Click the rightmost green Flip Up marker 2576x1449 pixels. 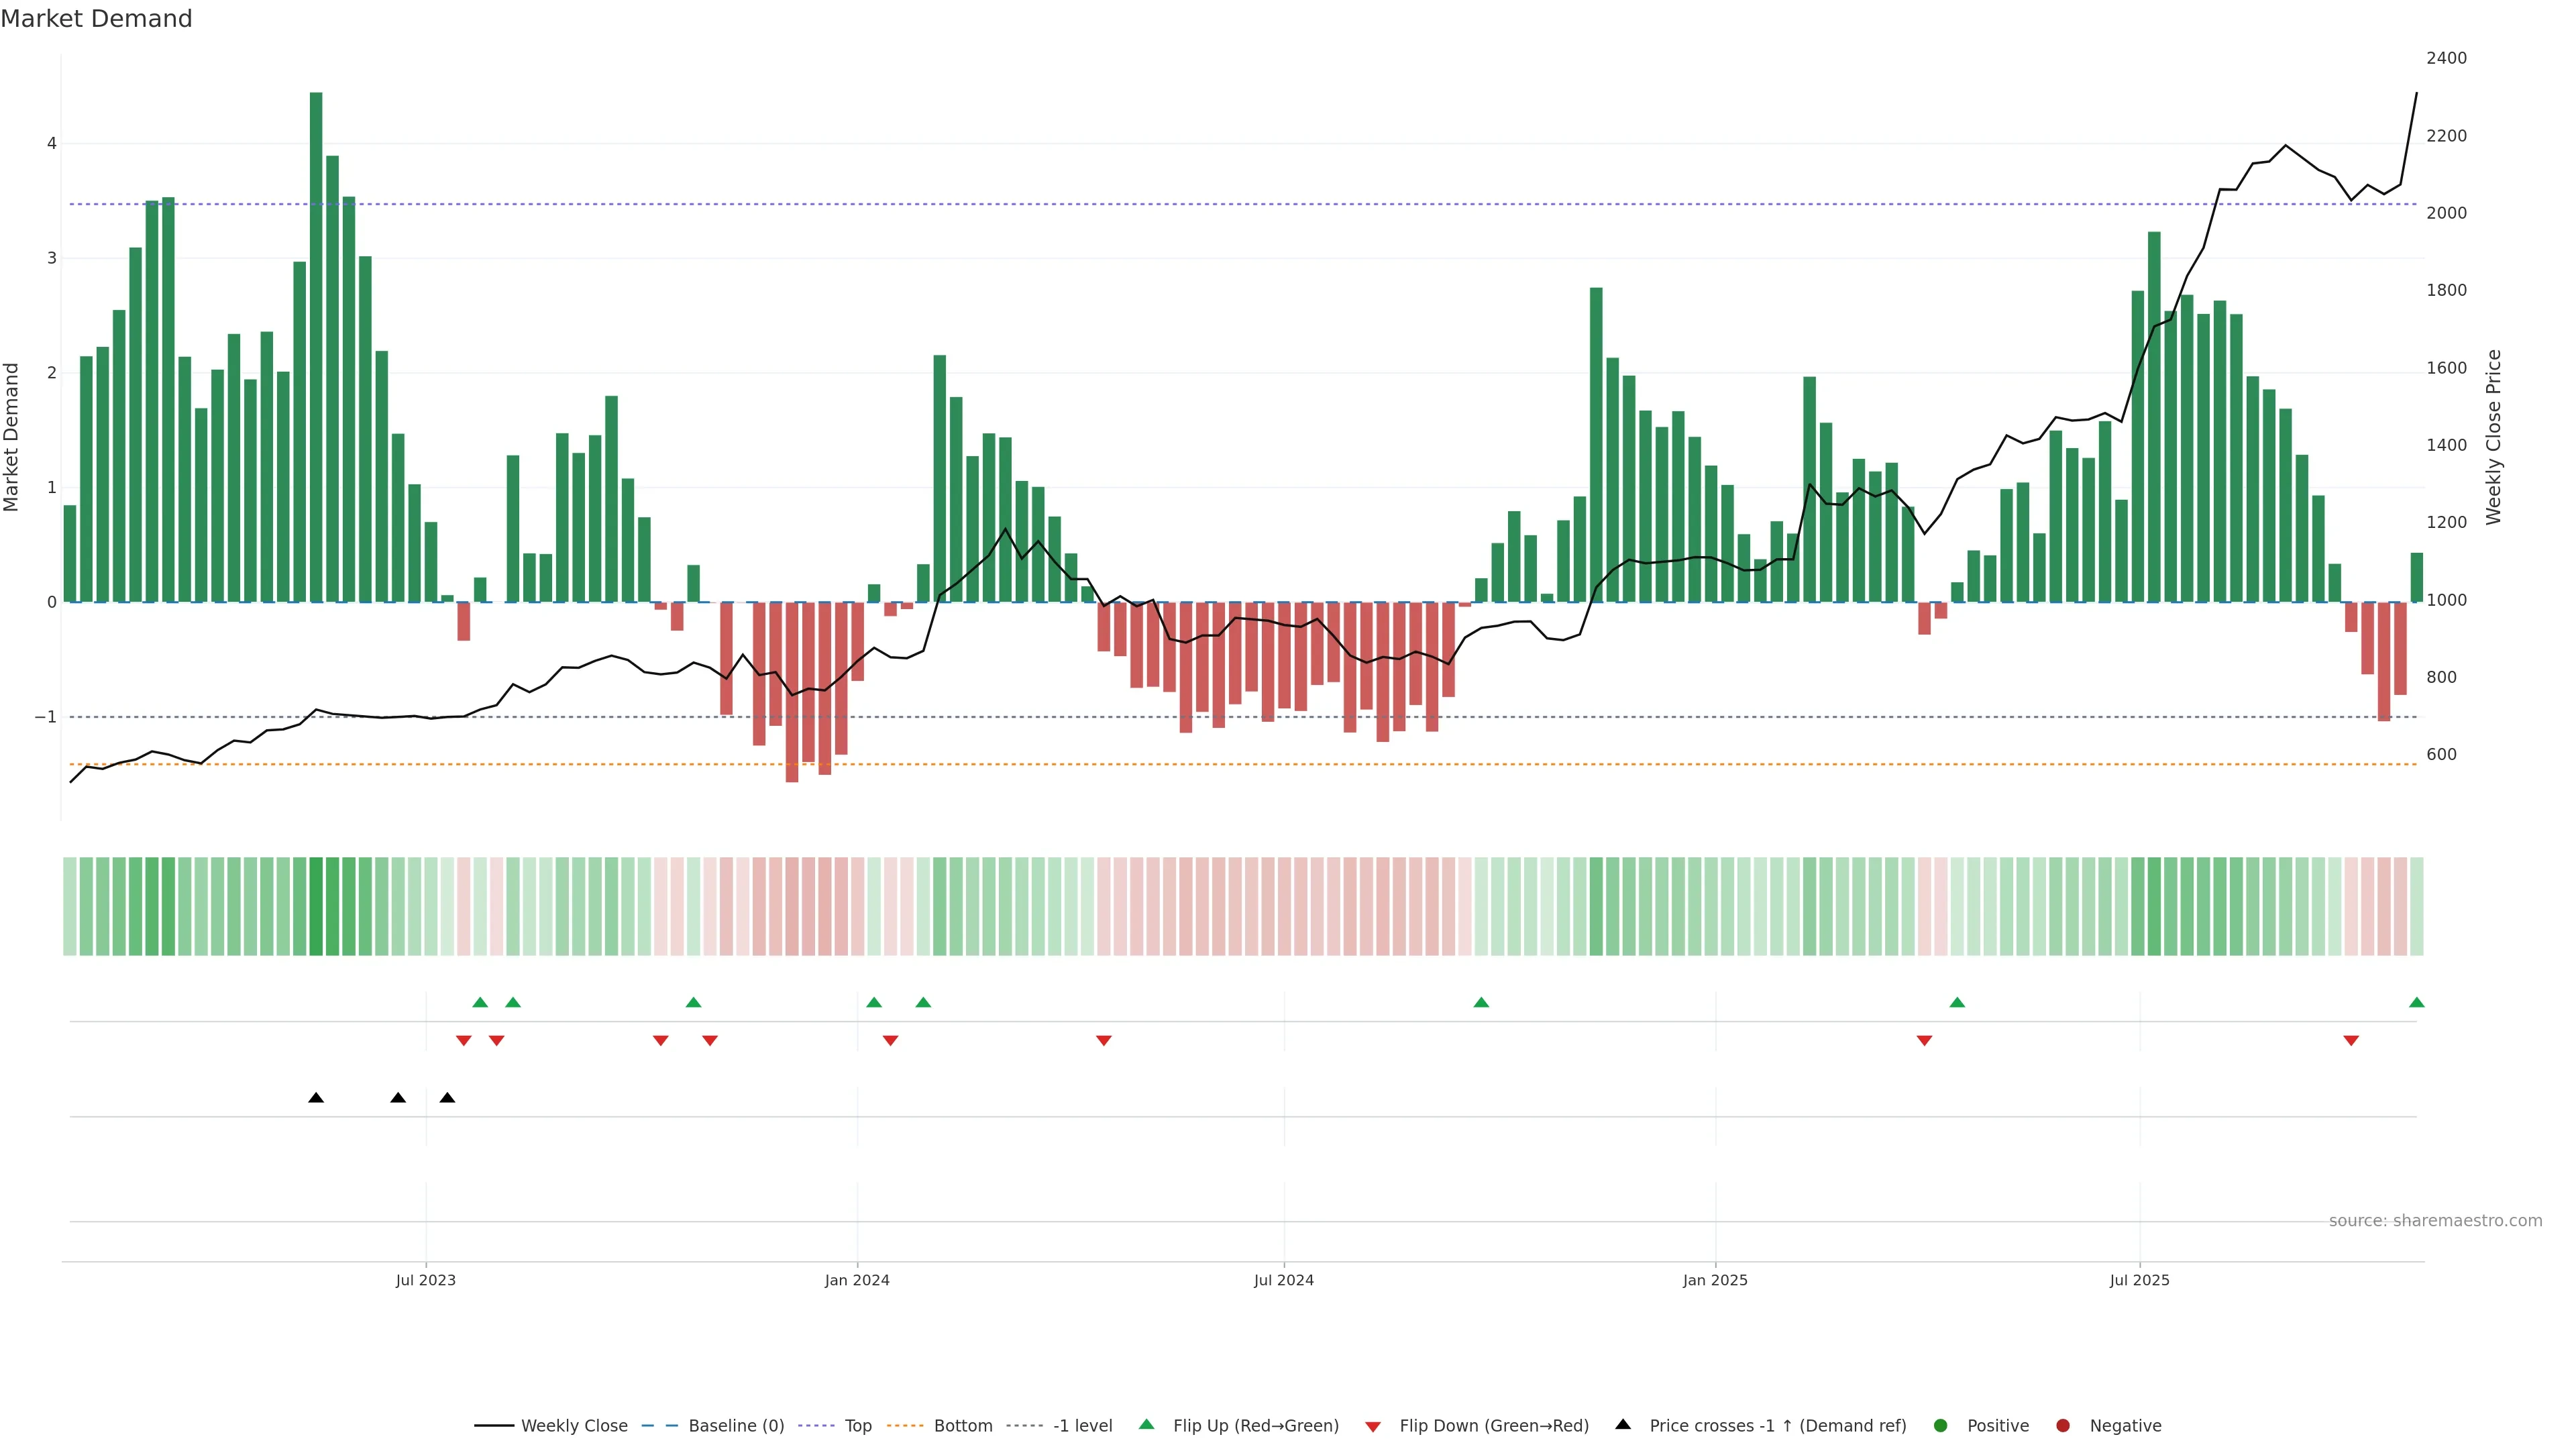2416,1003
